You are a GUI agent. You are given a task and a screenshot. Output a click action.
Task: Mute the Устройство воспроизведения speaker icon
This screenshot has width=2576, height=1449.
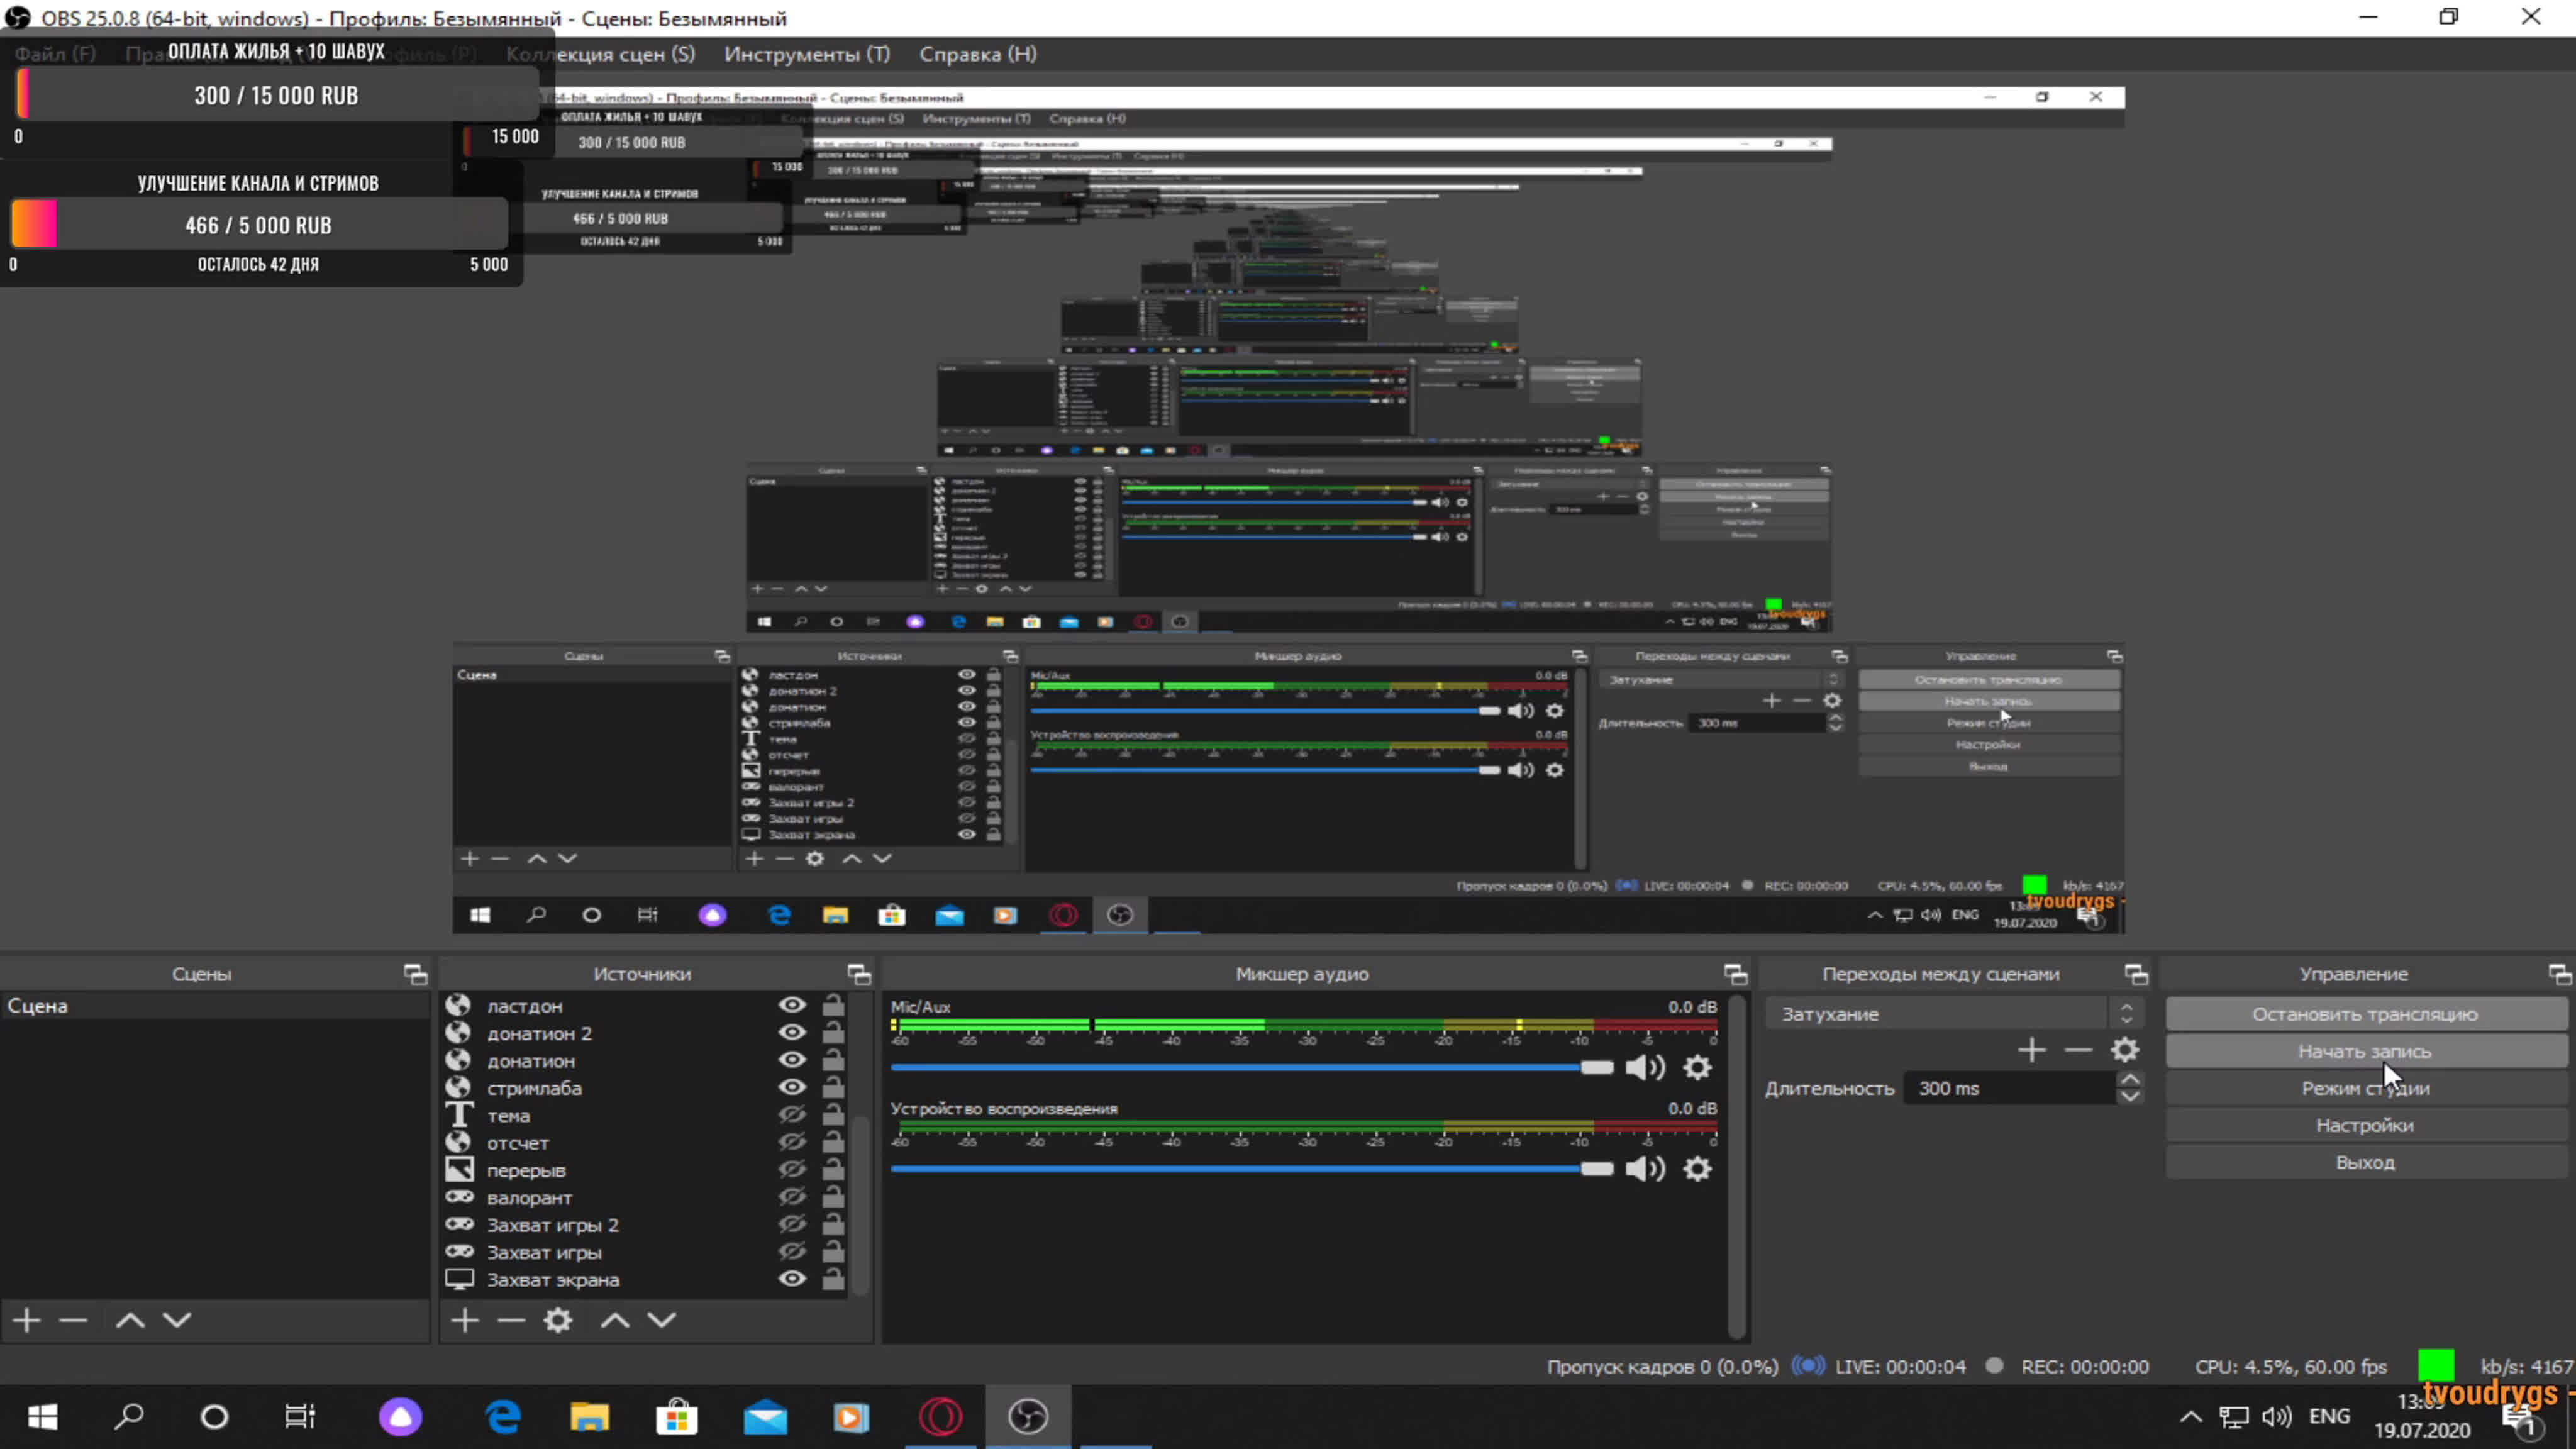pyautogui.click(x=1645, y=1168)
